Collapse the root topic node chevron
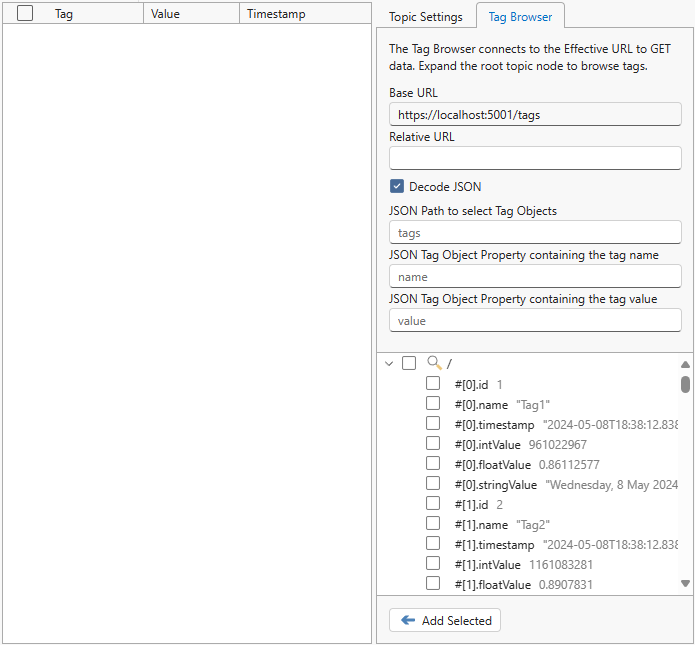Viewport: 695px width, 645px height. coord(389,364)
